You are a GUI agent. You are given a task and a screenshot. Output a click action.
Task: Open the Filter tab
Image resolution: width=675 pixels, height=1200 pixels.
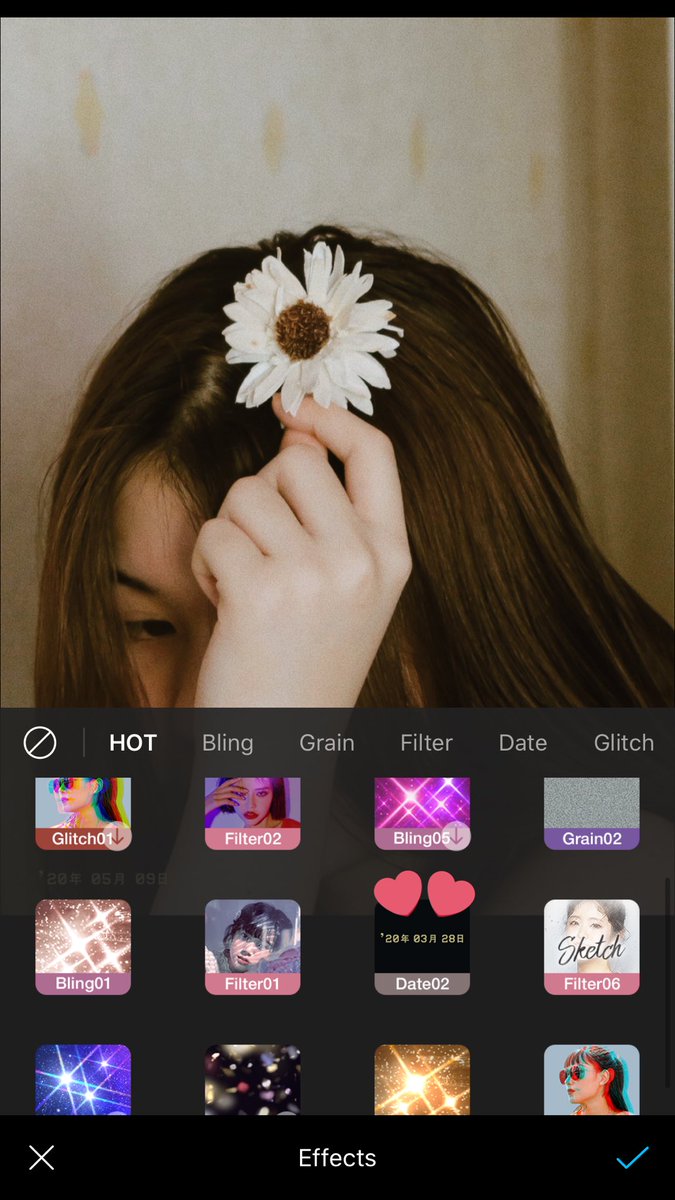427,743
